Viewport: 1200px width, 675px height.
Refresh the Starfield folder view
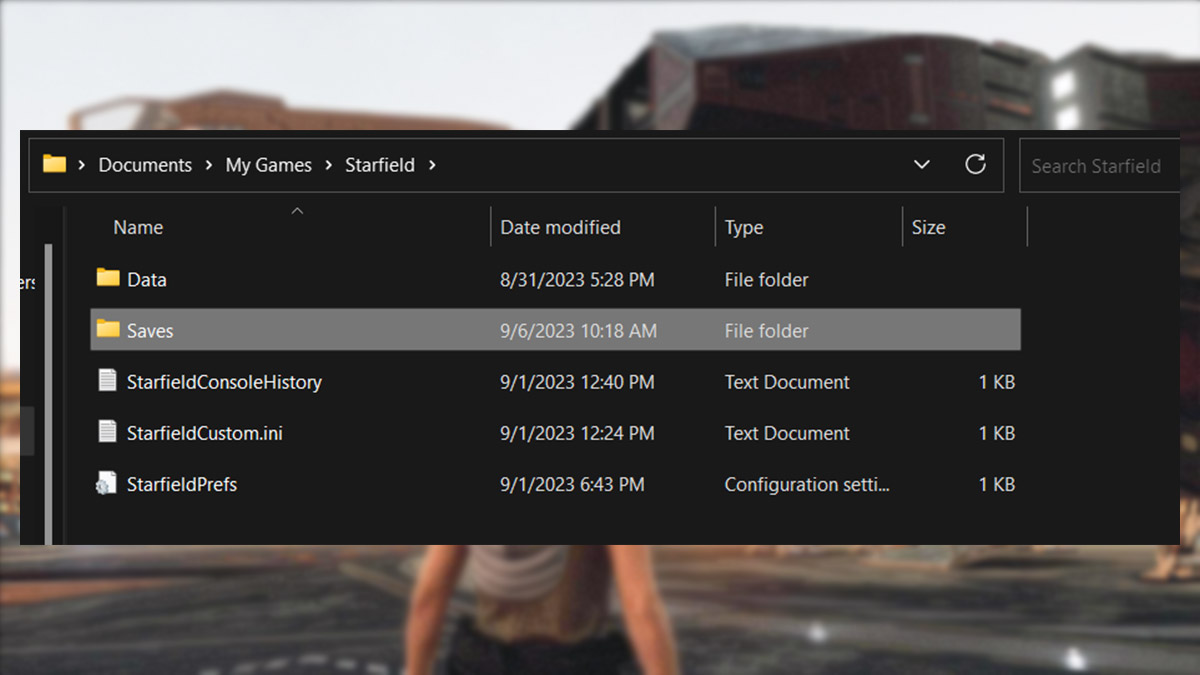coord(975,165)
